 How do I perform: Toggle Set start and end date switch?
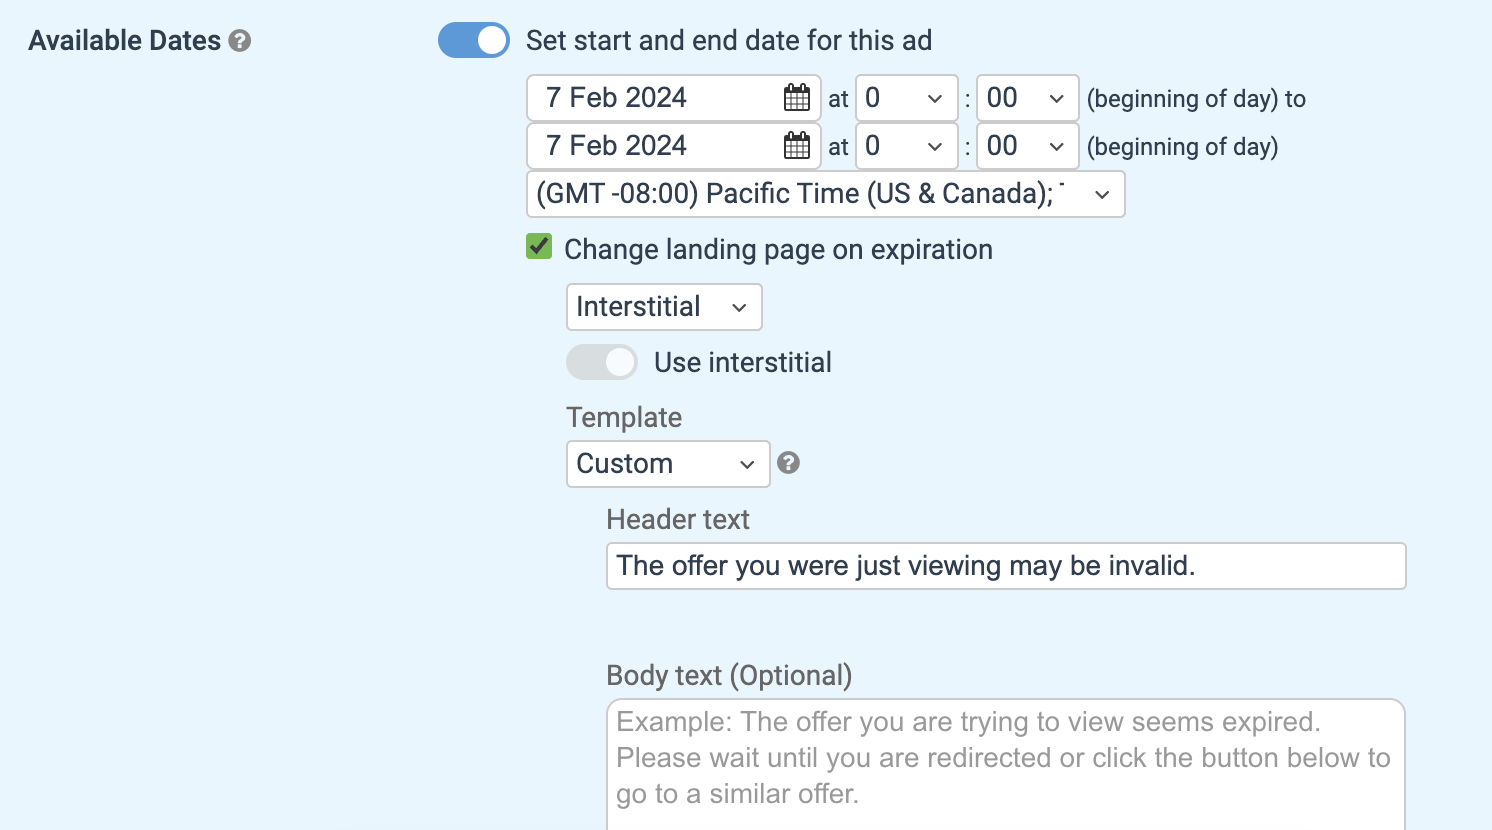click(x=474, y=40)
